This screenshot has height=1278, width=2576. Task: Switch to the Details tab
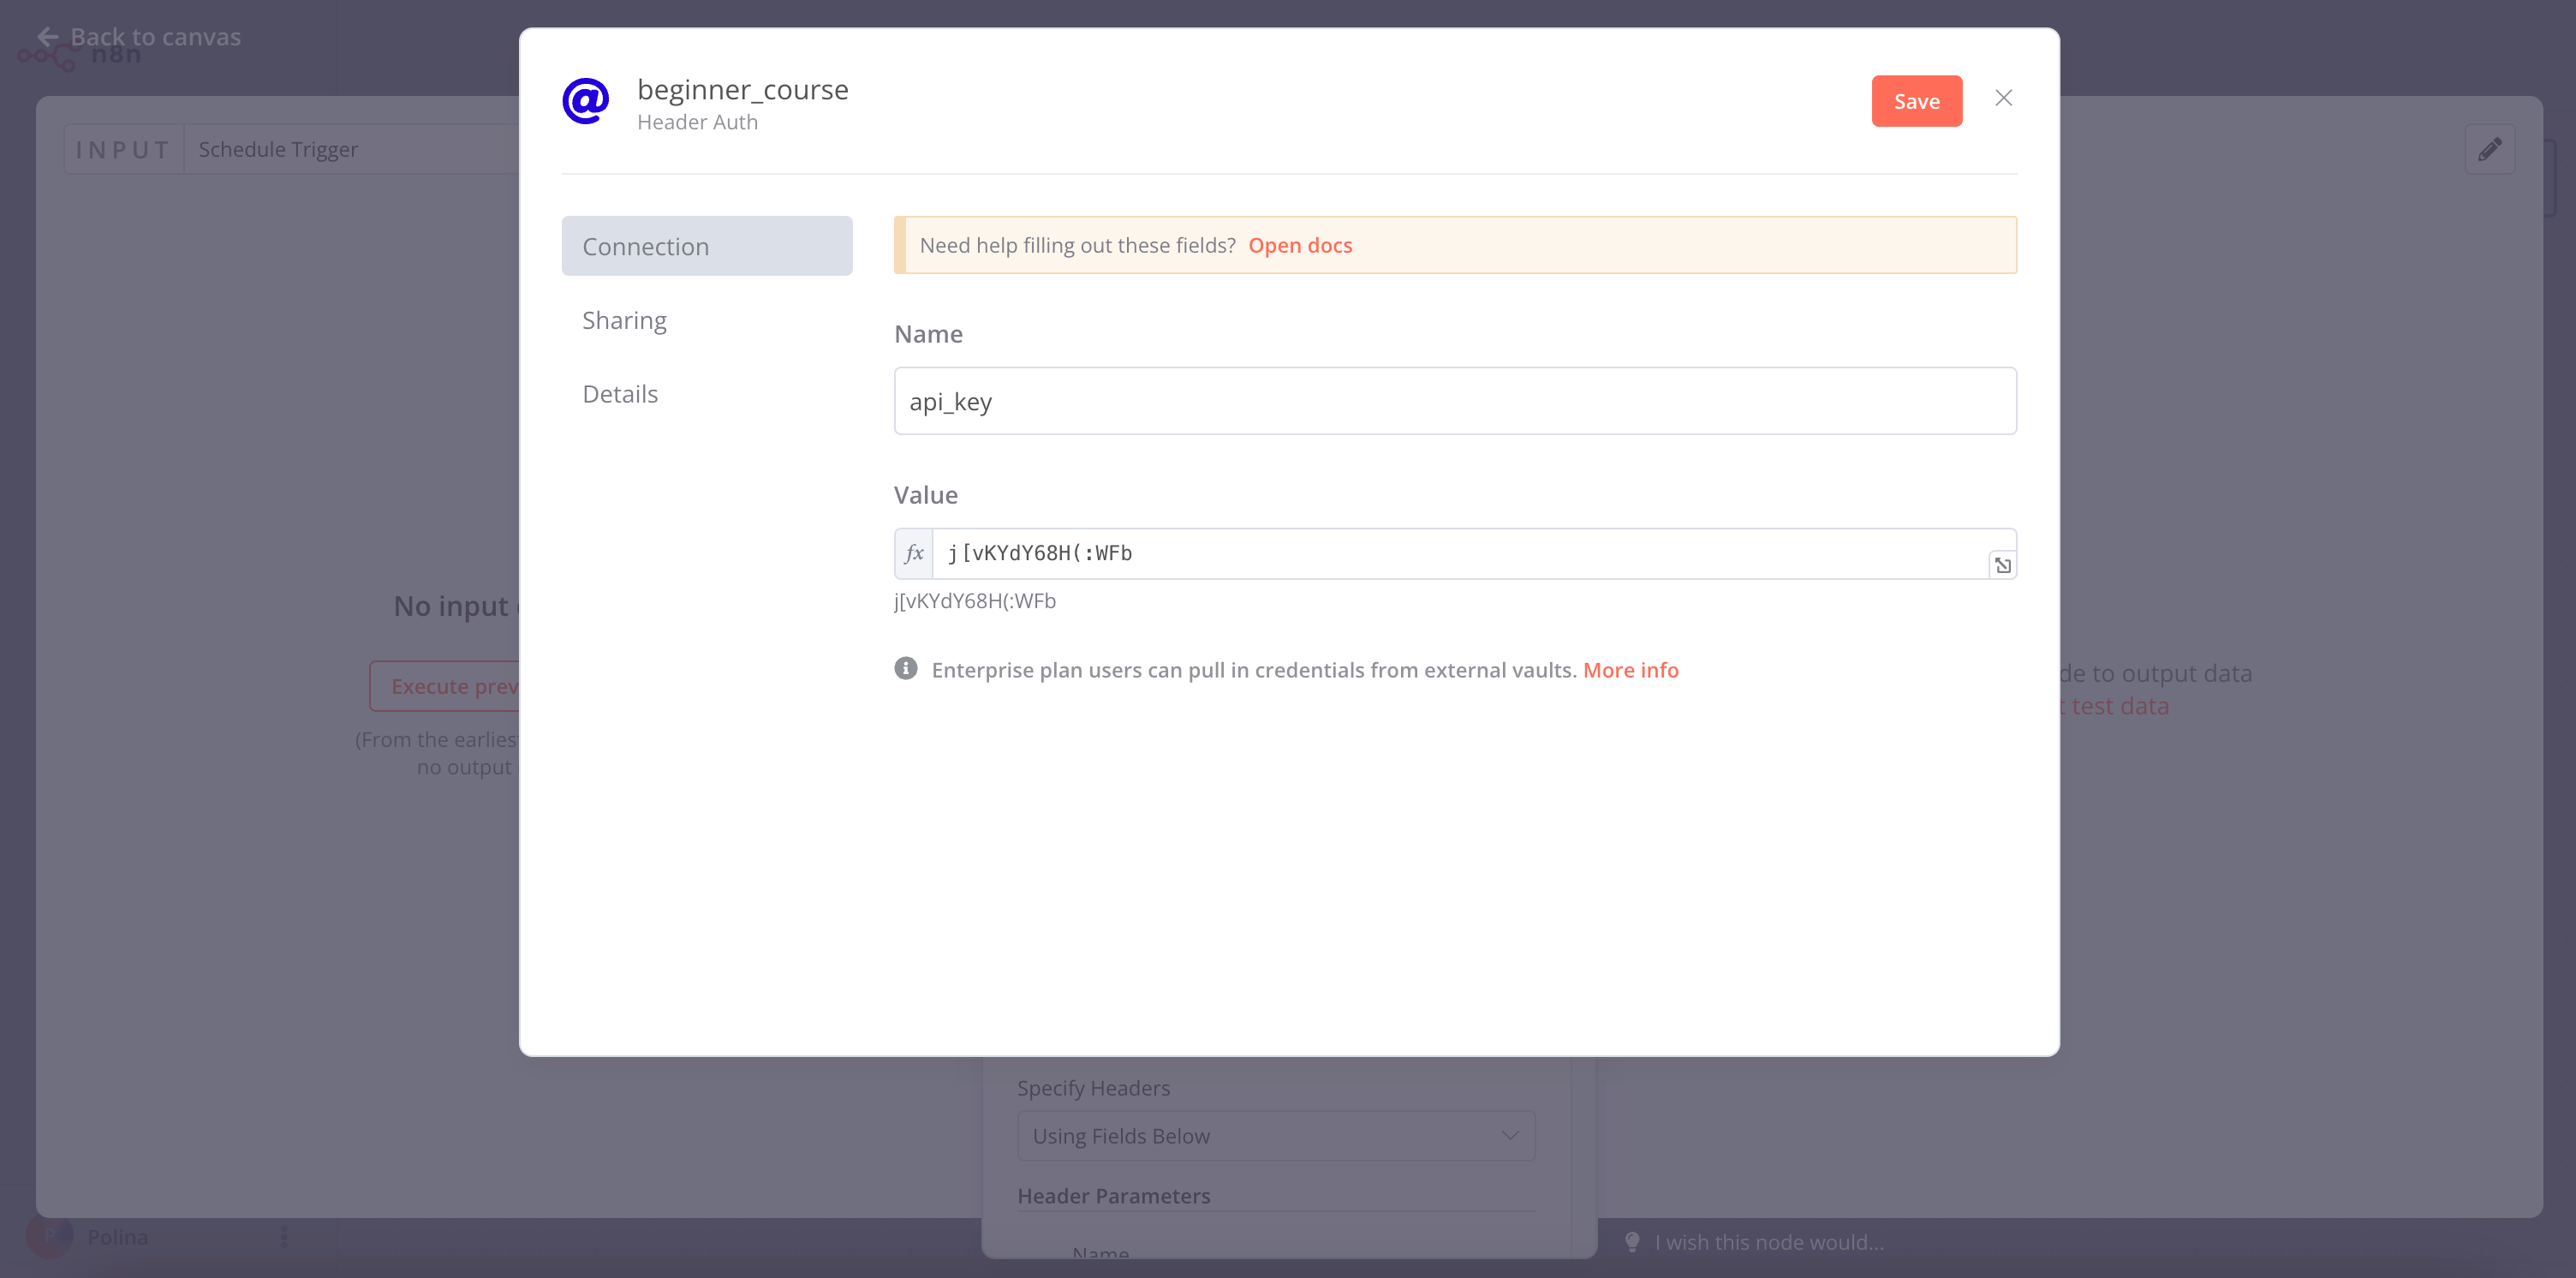click(x=619, y=393)
